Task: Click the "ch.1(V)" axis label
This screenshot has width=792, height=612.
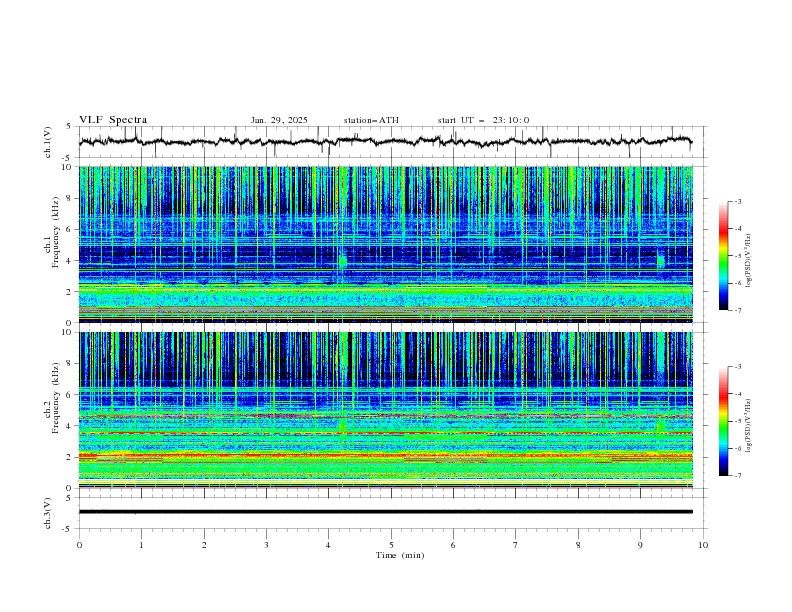Action: click(x=48, y=142)
